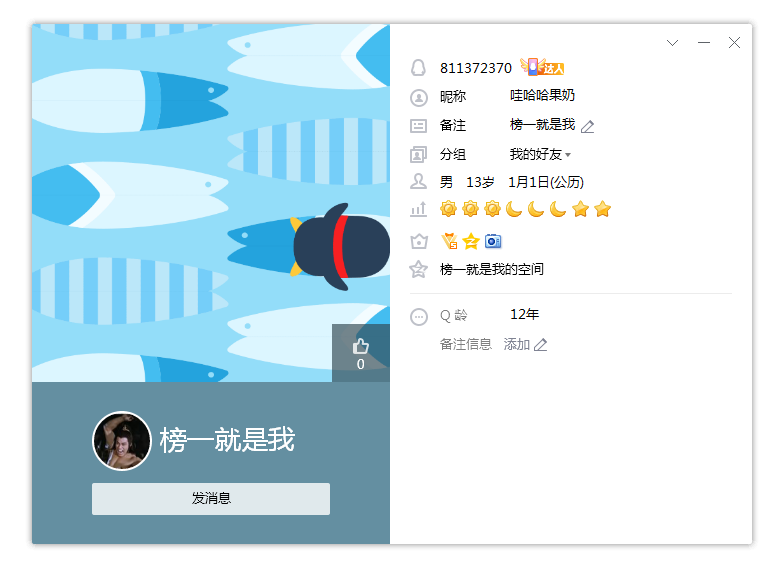
Task: Open 榜一就是我的空间 link
Action: [x=492, y=270]
